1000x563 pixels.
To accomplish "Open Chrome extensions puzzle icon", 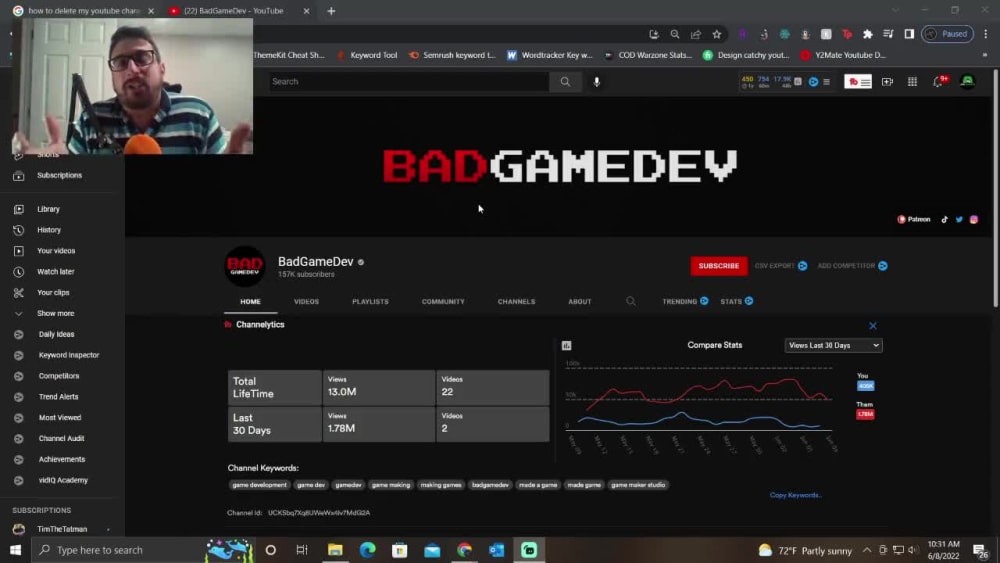I will click(867, 34).
